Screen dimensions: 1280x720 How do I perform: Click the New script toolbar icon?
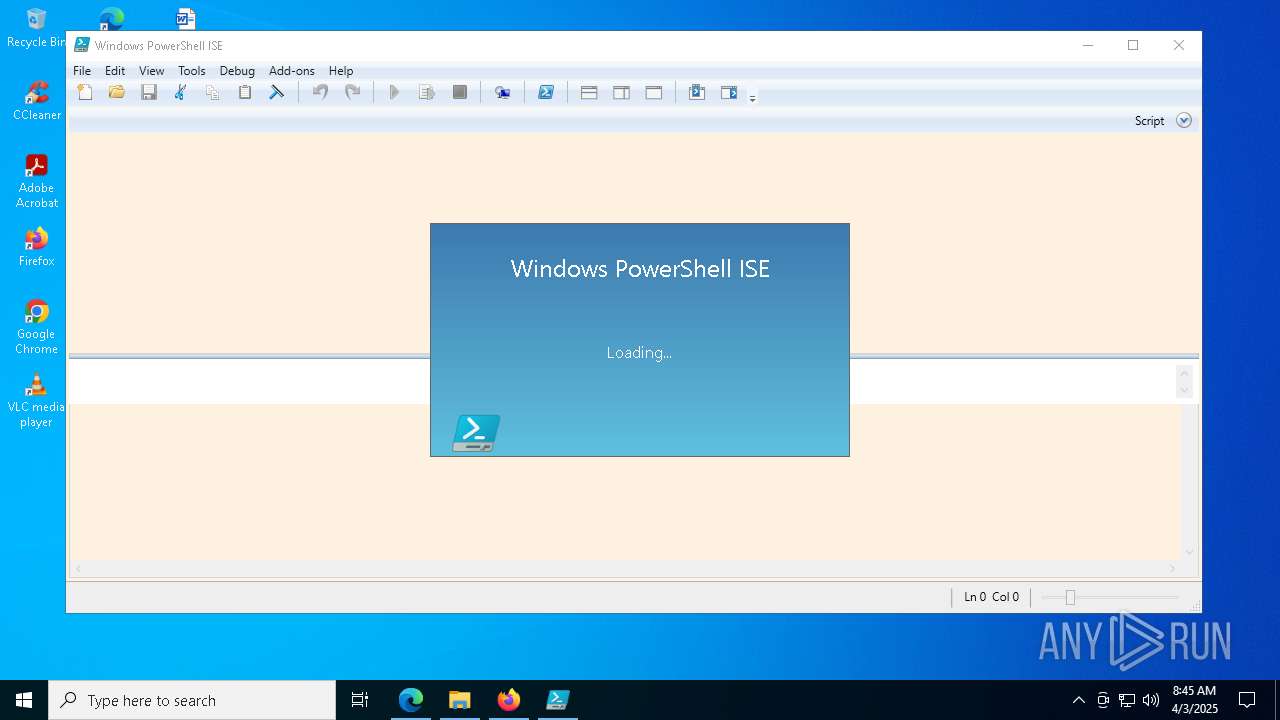tap(85, 93)
